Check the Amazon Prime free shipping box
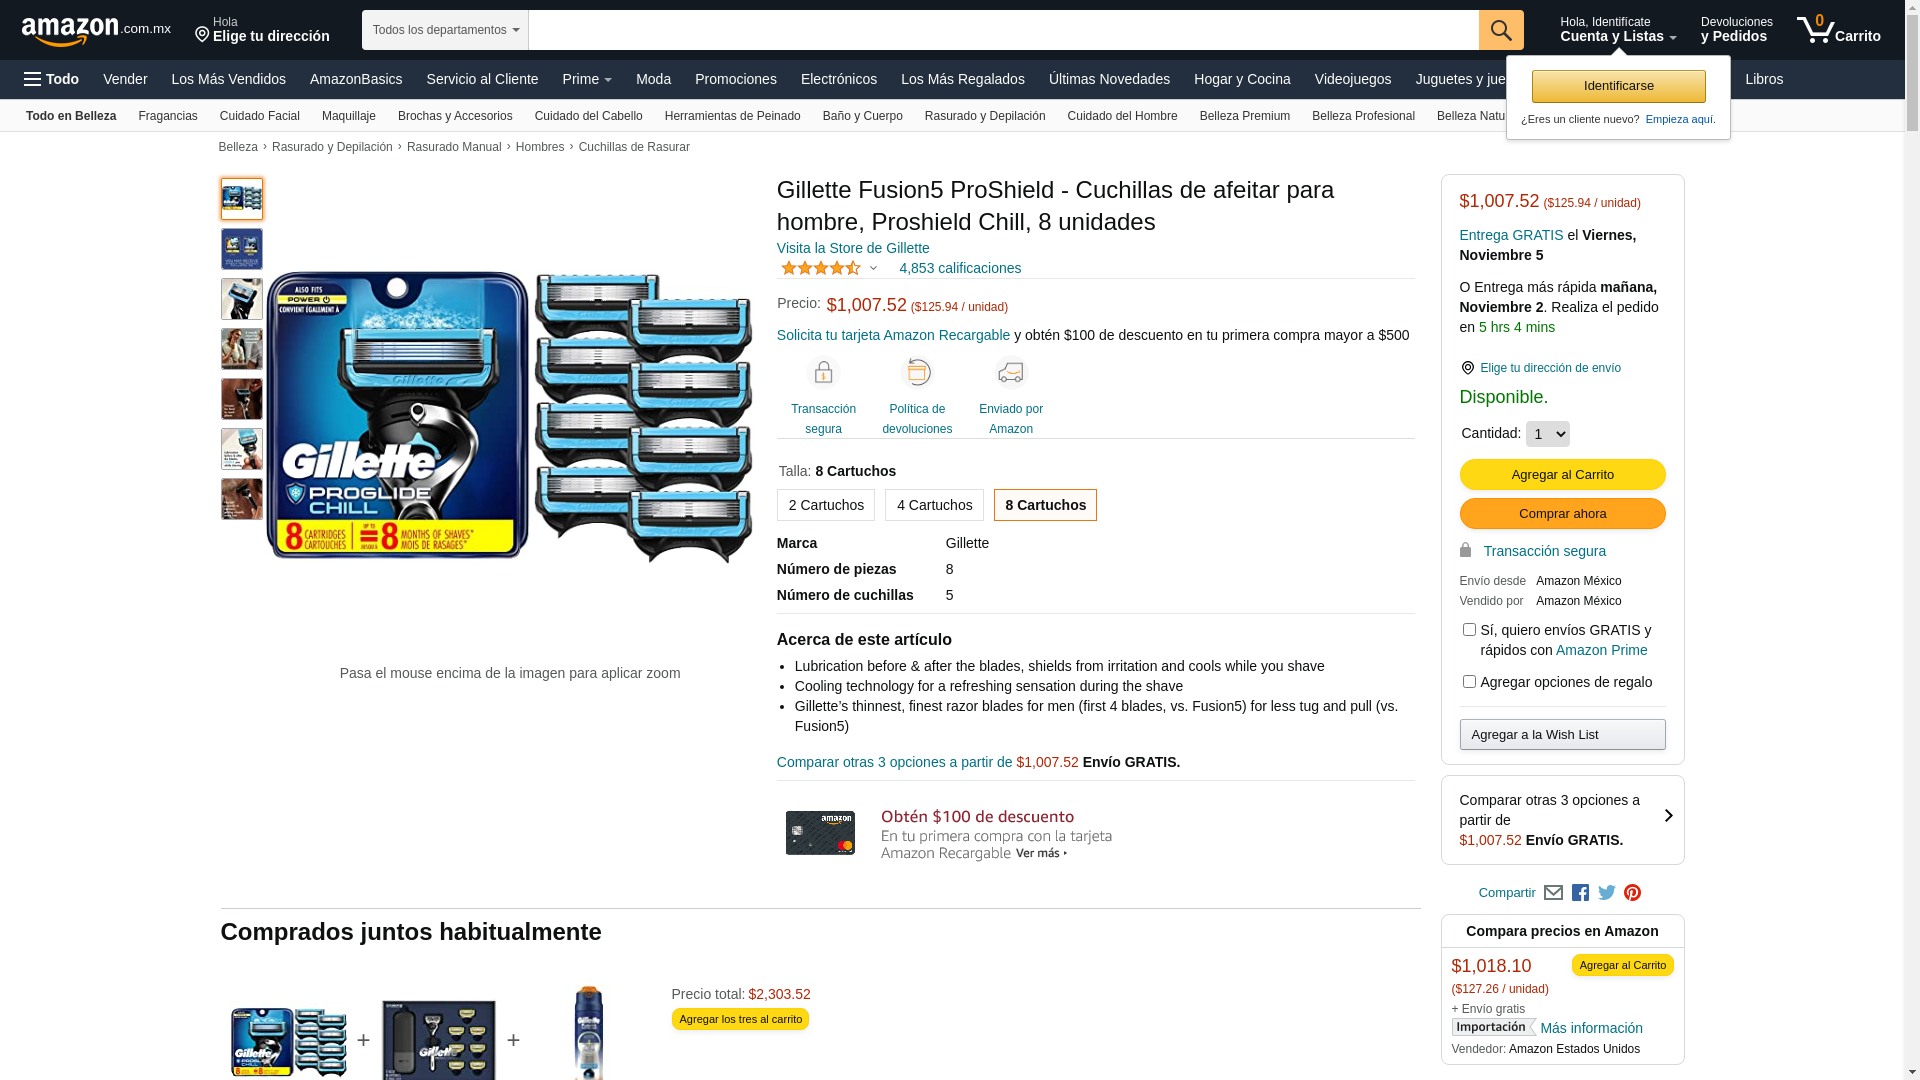 [x=1469, y=630]
